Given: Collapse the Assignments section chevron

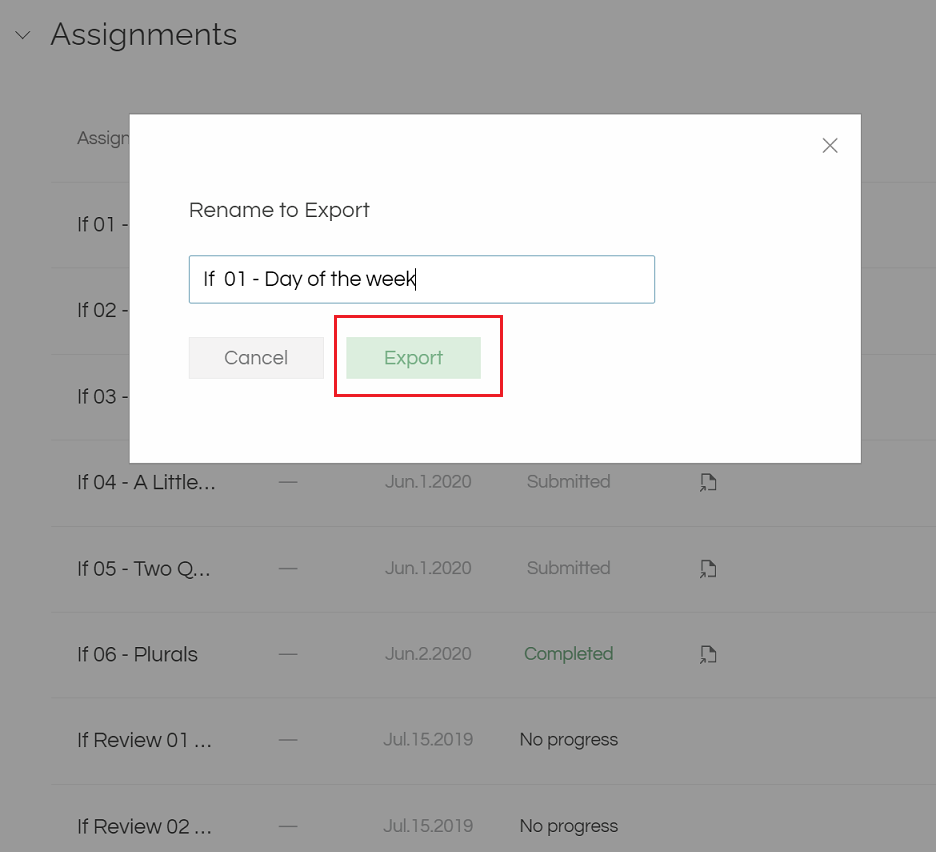Looking at the screenshot, I should (22, 35).
